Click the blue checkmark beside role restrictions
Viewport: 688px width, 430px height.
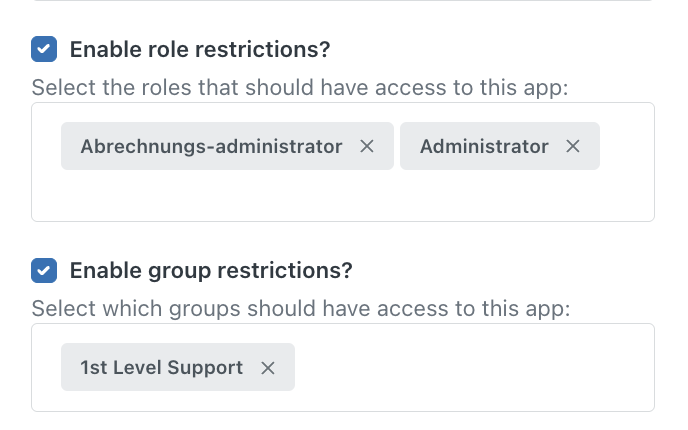(x=44, y=49)
